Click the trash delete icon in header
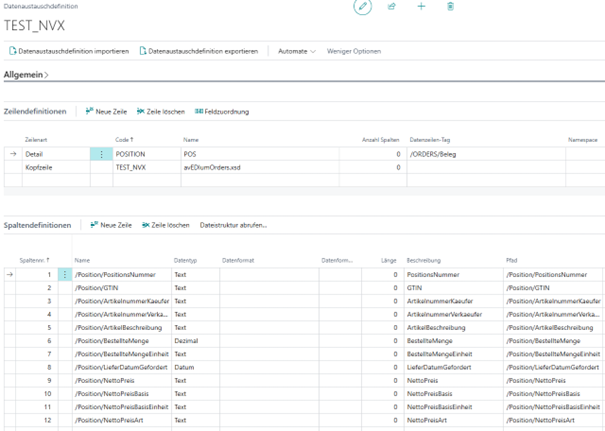Image resolution: width=605 pixels, height=431 pixels. click(451, 7)
